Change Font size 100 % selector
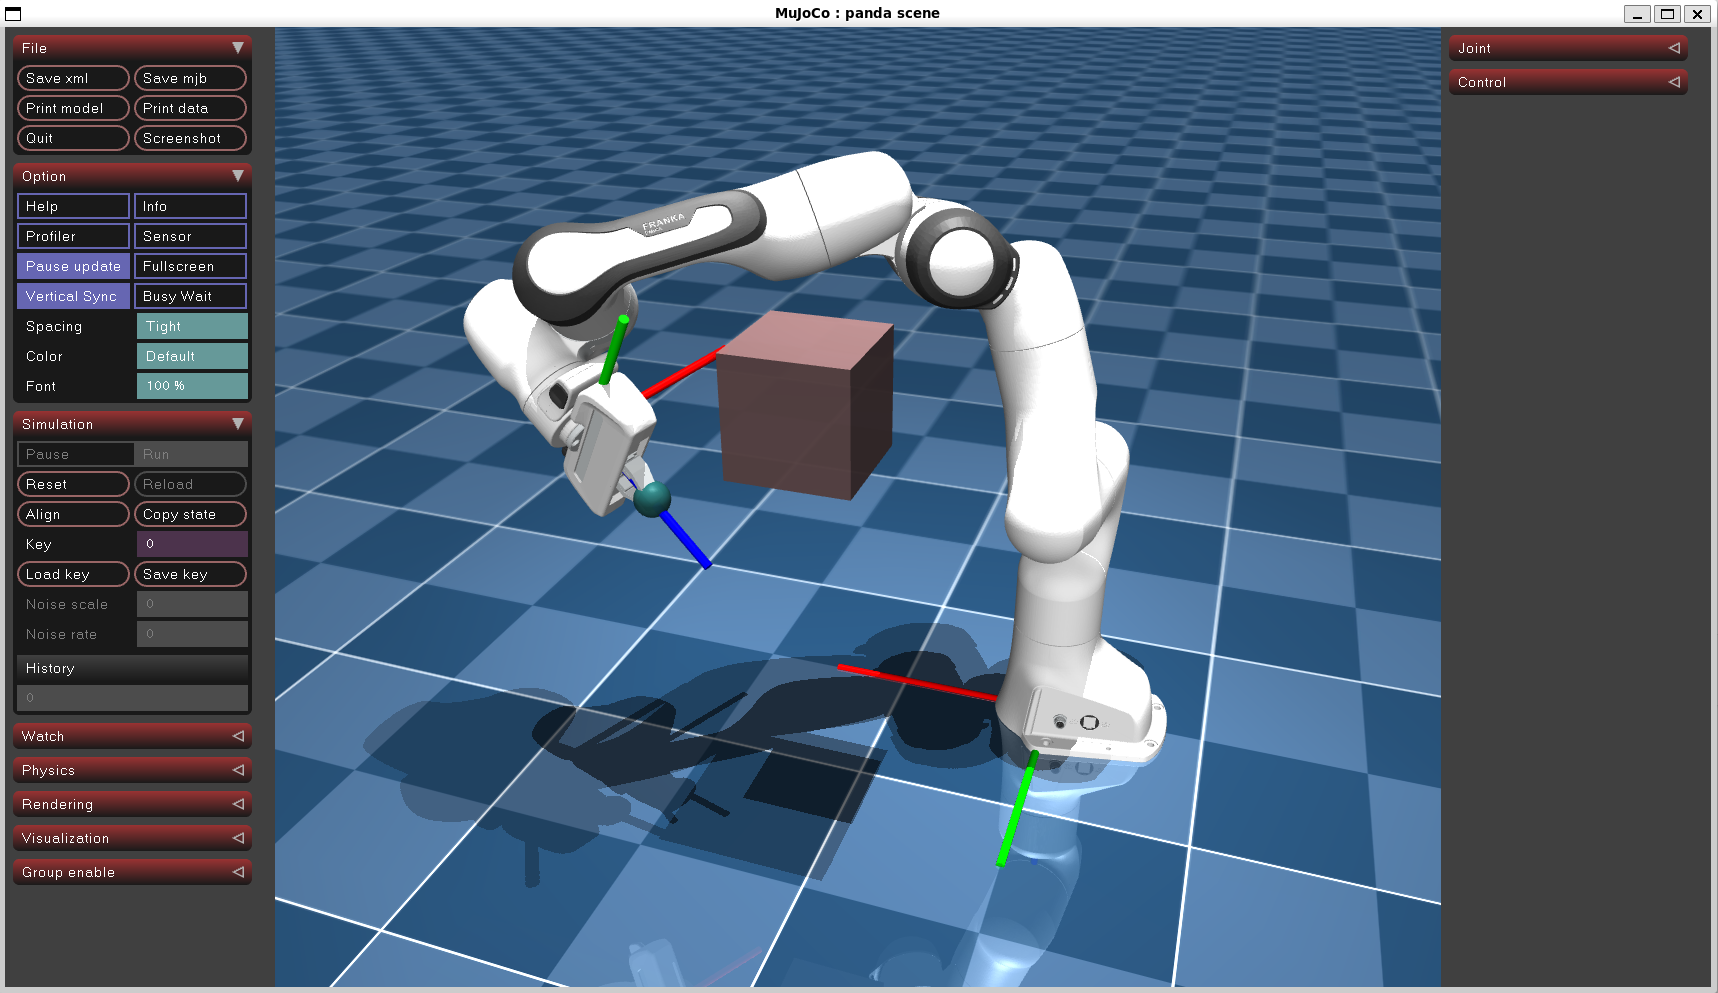 tap(192, 386)
